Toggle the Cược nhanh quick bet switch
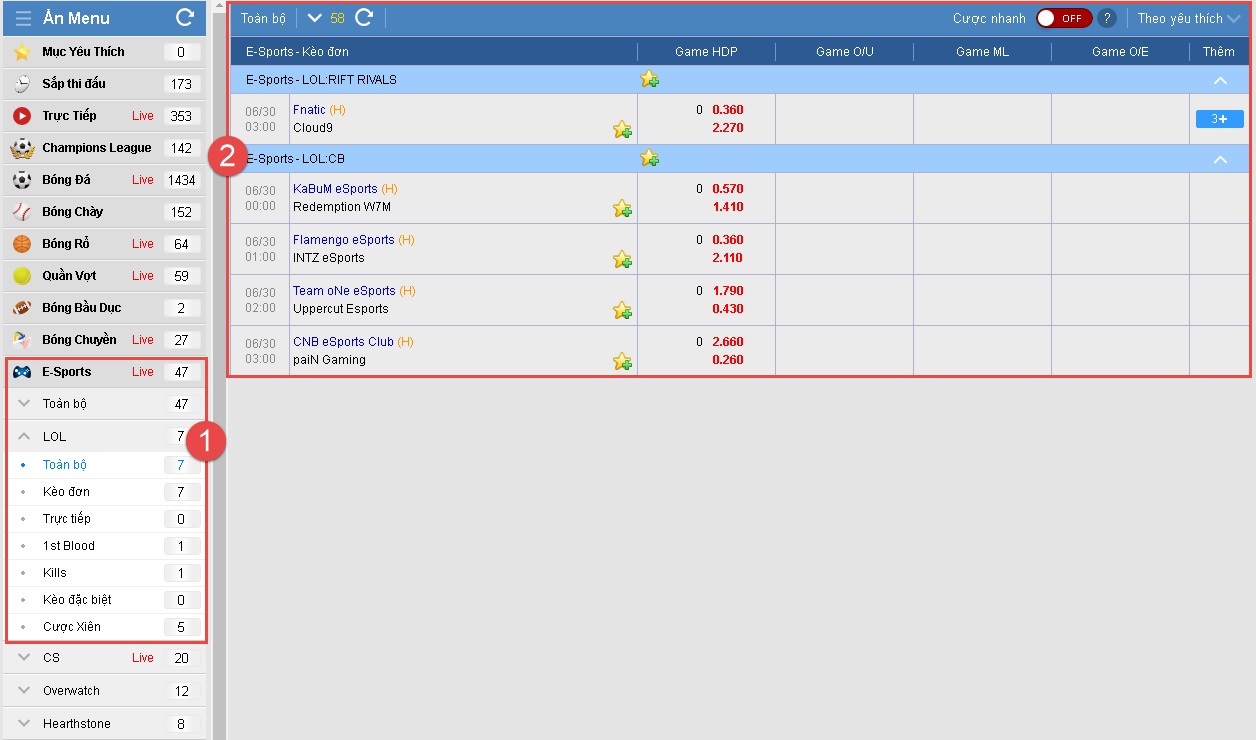Screen dimensions: 1256x740 coord(1063,18)
